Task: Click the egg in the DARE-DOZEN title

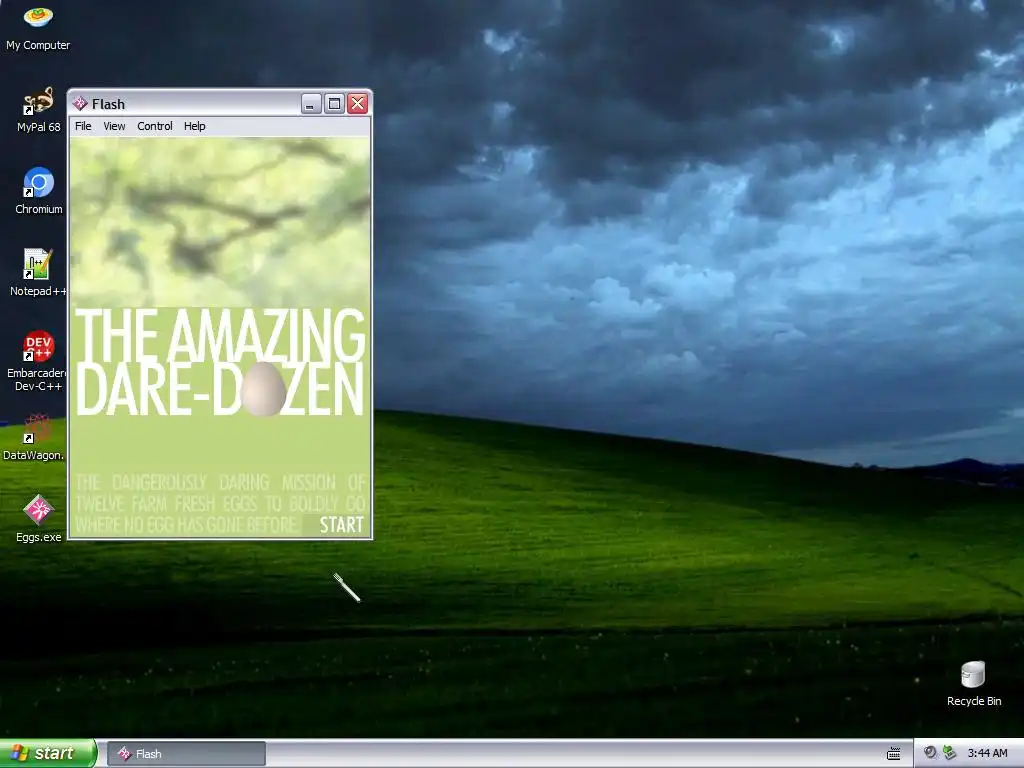Action: click(263, 389)
